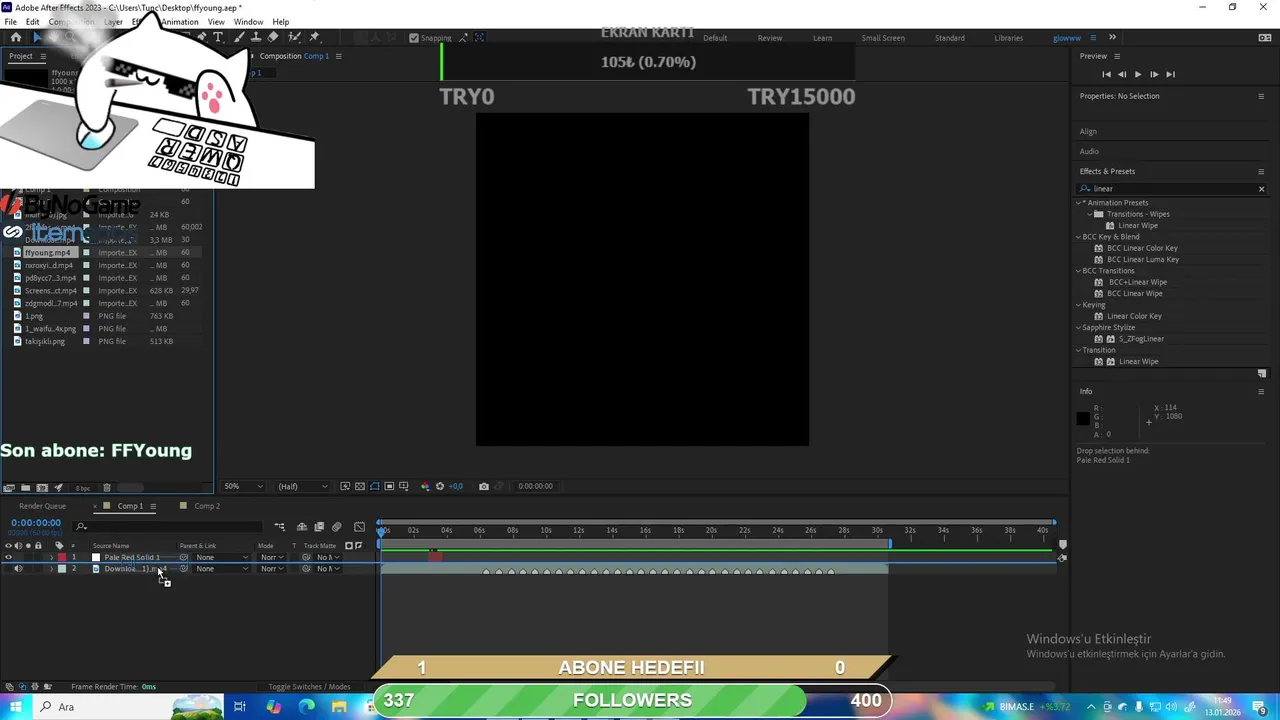Open Parent dropdown for Pale Red Solid 1
Screen dimensions: 1280x720
click(x=222, y=557)
